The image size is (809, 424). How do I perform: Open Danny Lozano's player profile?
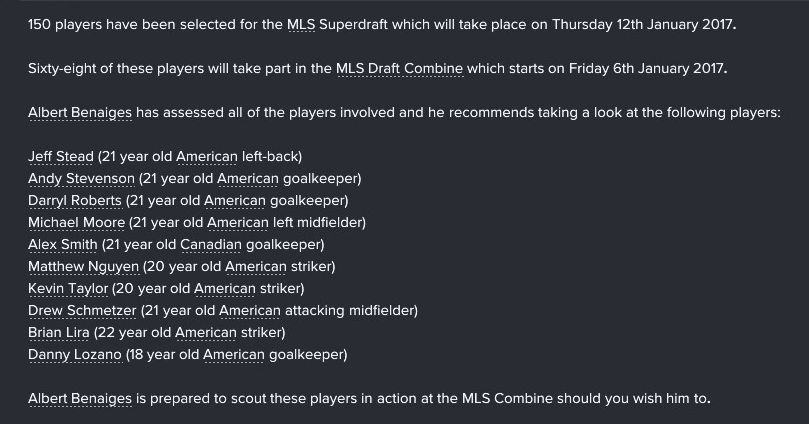pos(75,355)
